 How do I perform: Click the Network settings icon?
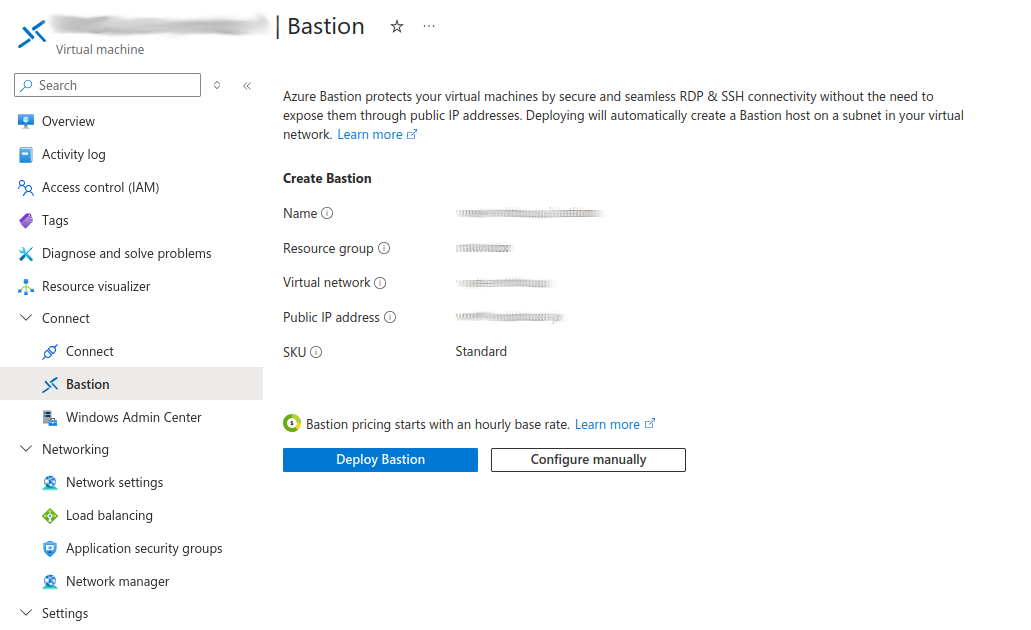50,483
